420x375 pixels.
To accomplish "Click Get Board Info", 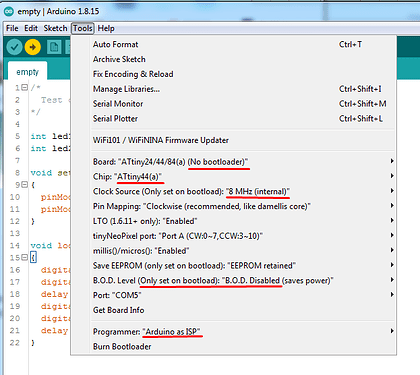I will click(233, 310).
